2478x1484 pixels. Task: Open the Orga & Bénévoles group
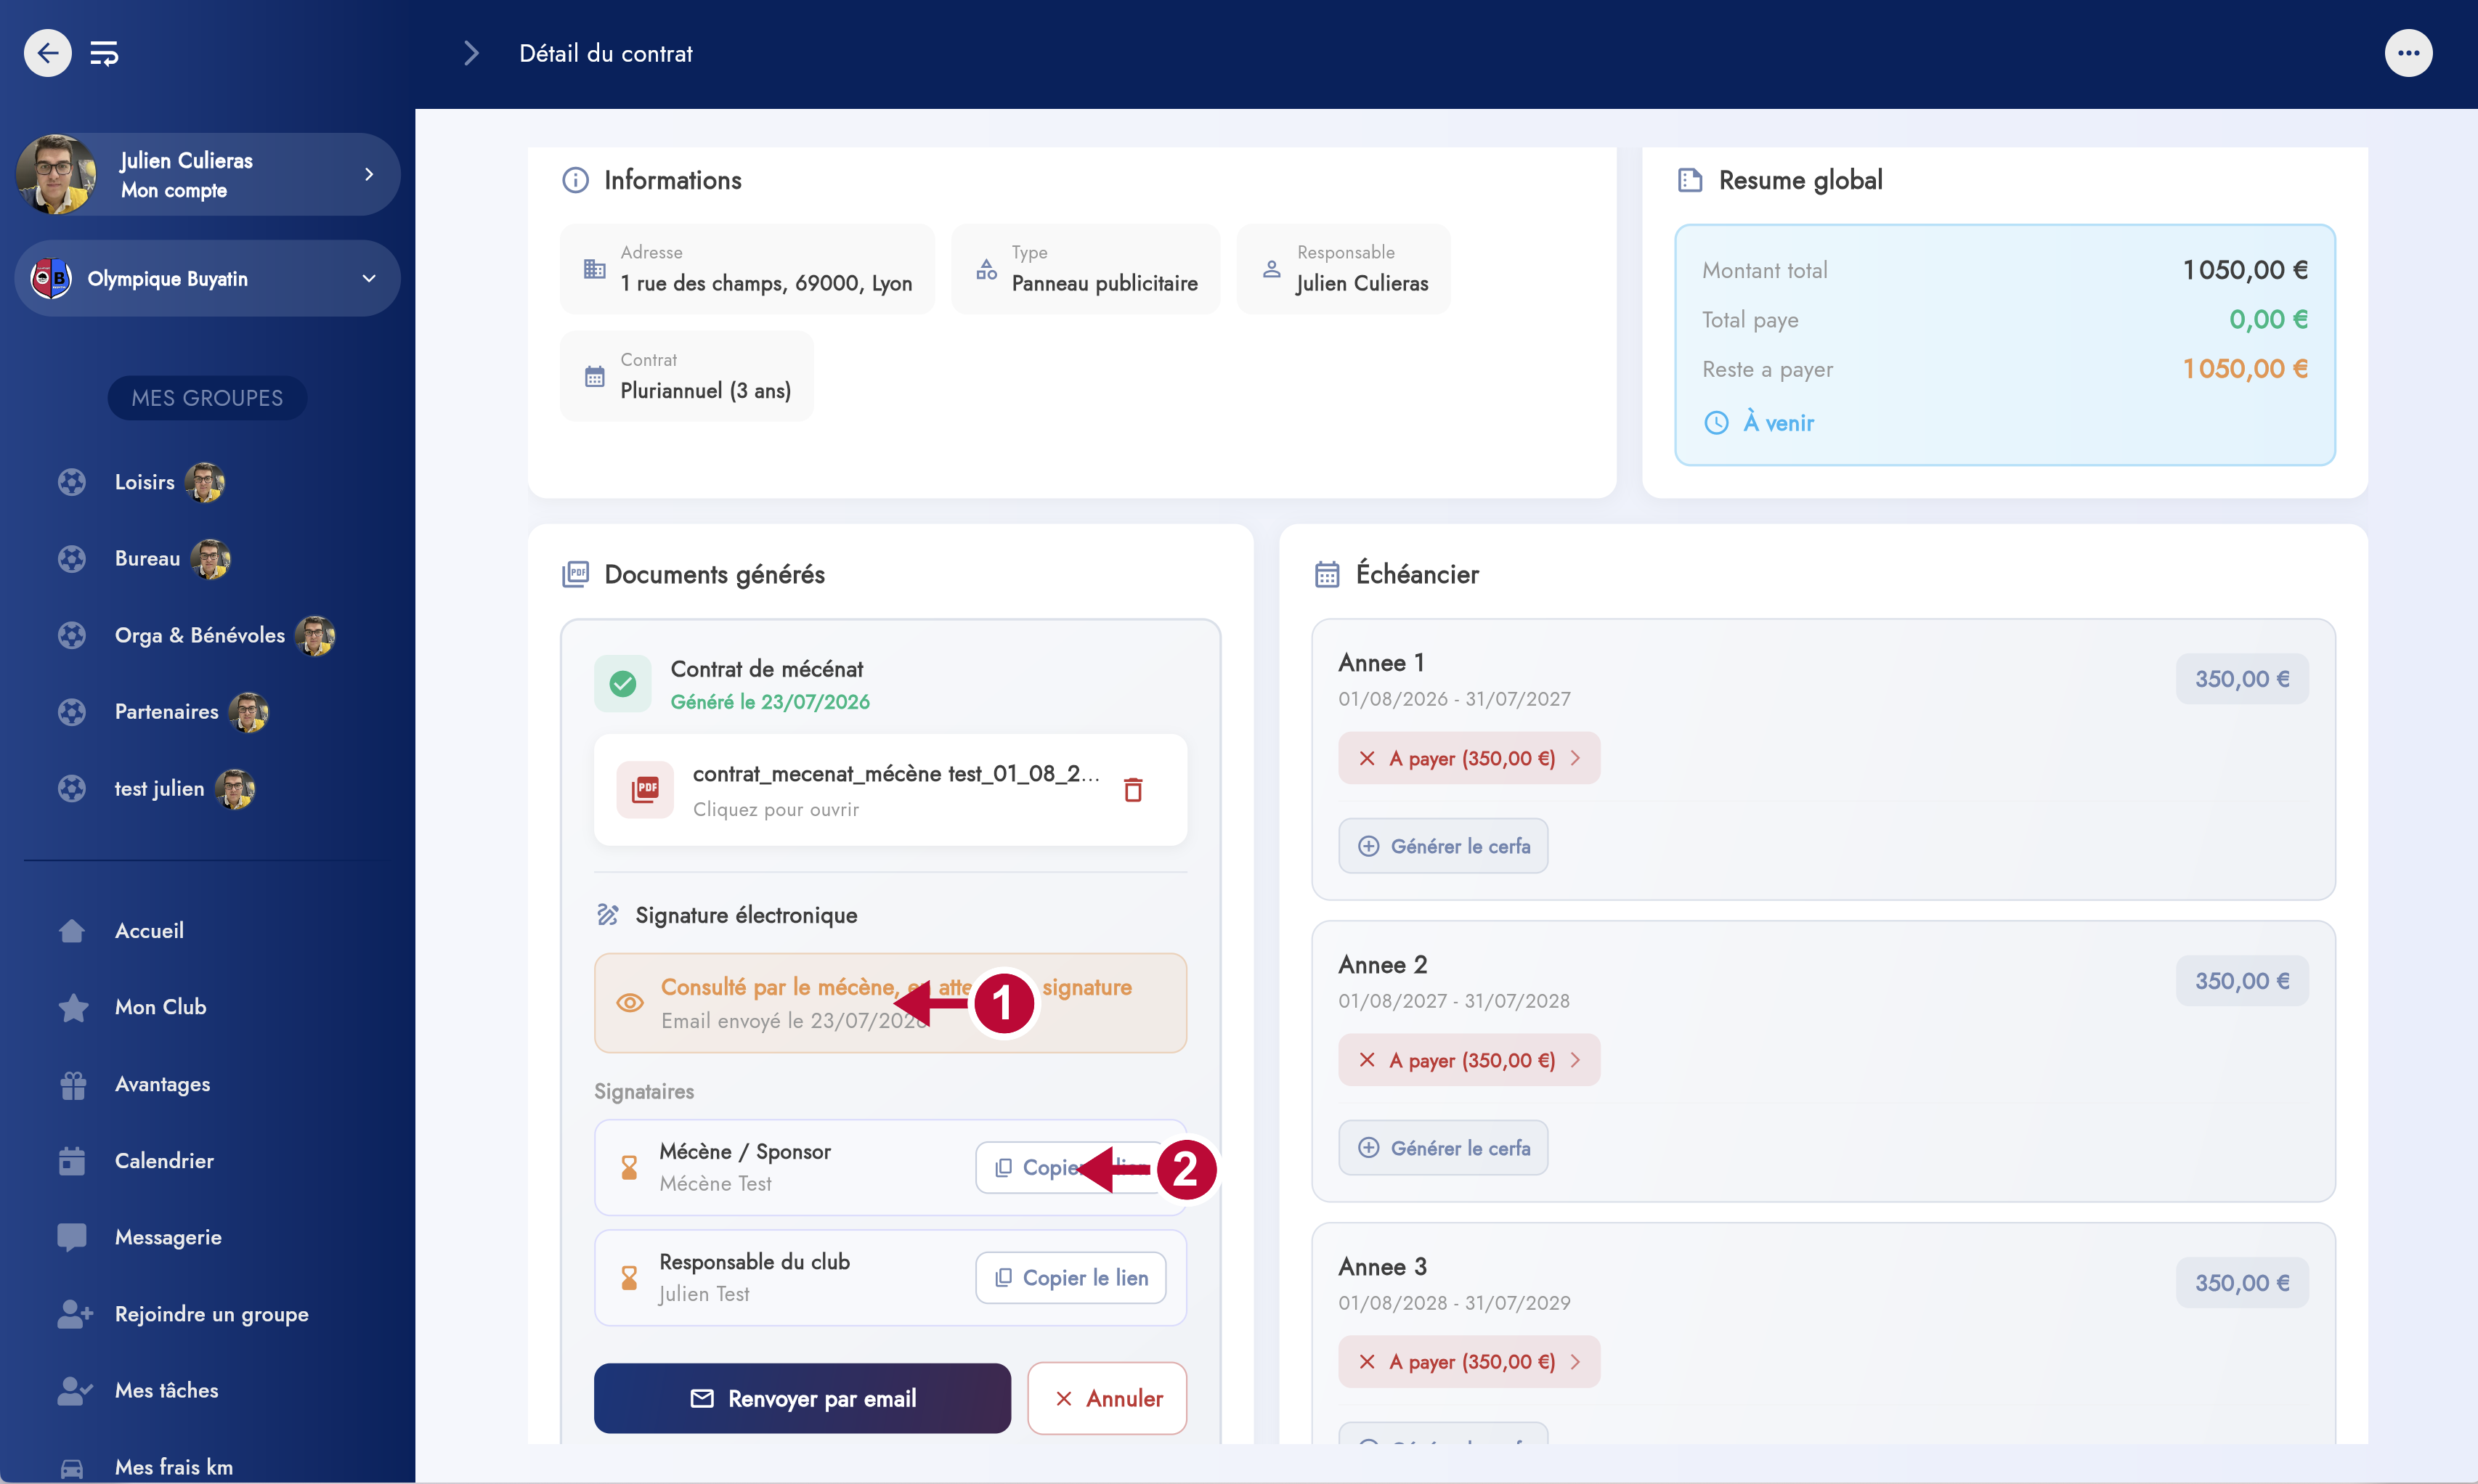click(x=199, y=635)
